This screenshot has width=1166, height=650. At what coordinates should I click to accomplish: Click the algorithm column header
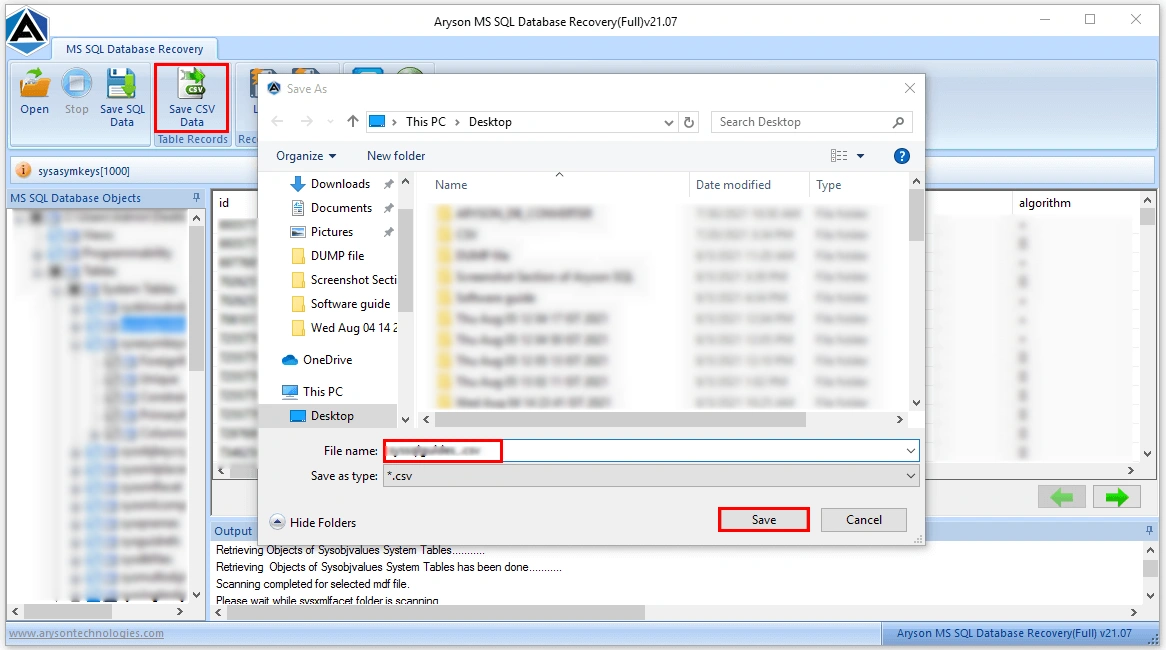point(1044,203)
